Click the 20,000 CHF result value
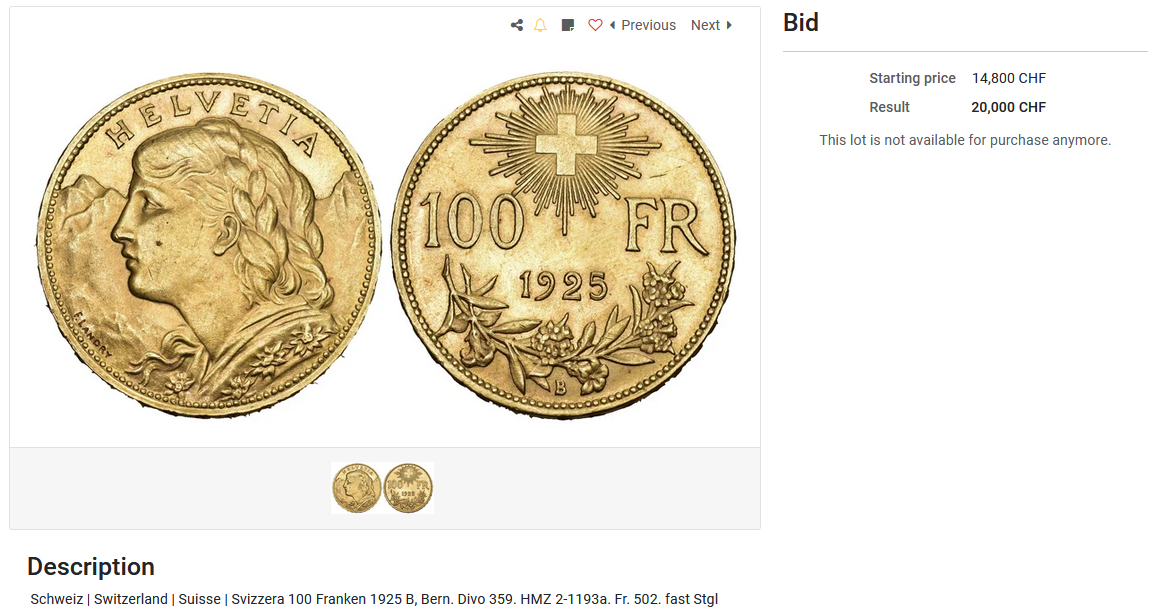 click(x=1009, y=107)
